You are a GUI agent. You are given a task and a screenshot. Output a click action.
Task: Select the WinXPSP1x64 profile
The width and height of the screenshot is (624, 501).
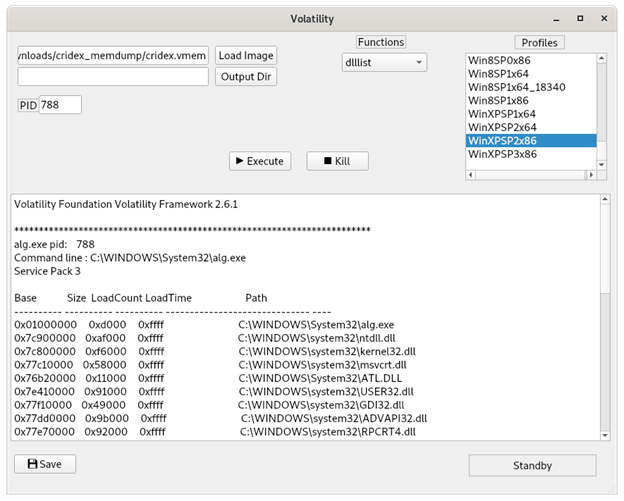pyautogui.click(x=531, y=114)
